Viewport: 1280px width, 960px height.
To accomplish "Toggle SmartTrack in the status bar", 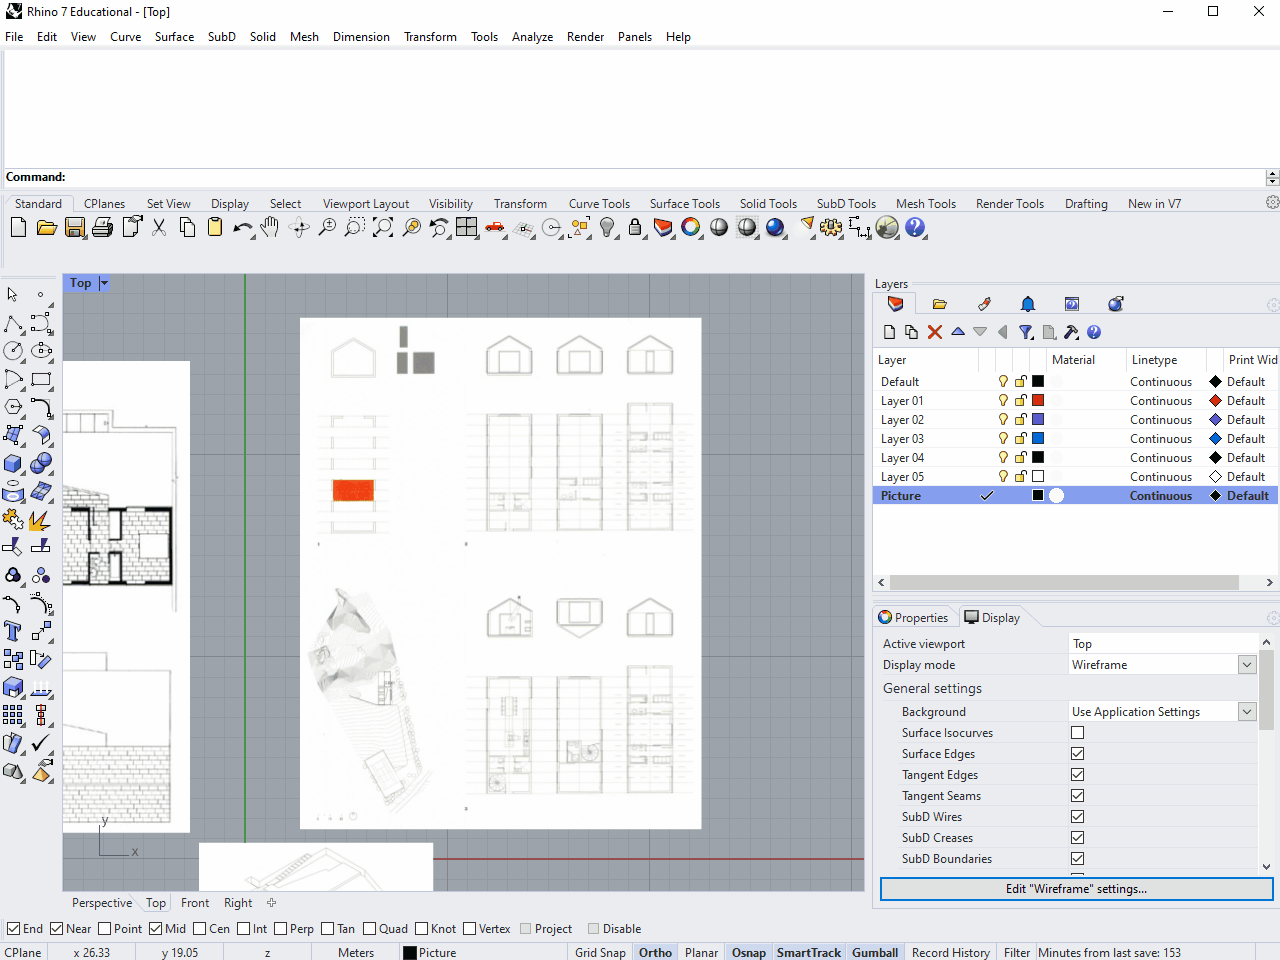I will 809,953.
